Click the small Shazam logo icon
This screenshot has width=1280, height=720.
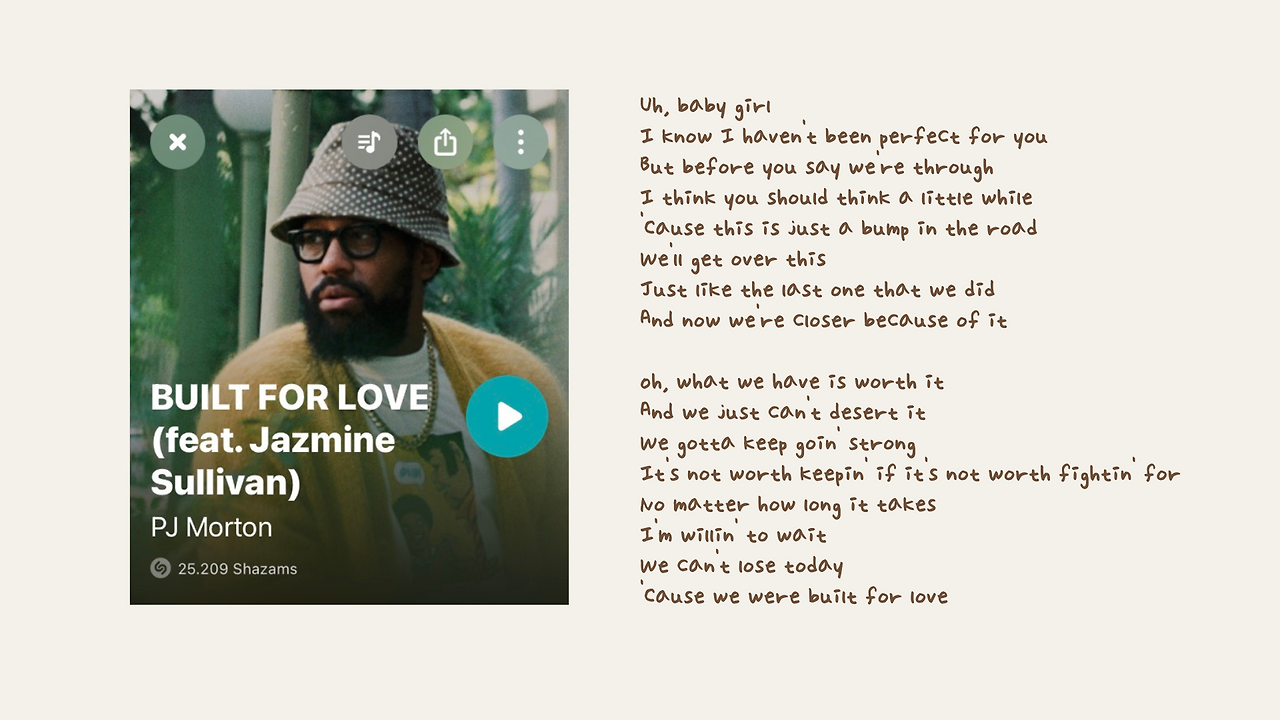(160, 568)
